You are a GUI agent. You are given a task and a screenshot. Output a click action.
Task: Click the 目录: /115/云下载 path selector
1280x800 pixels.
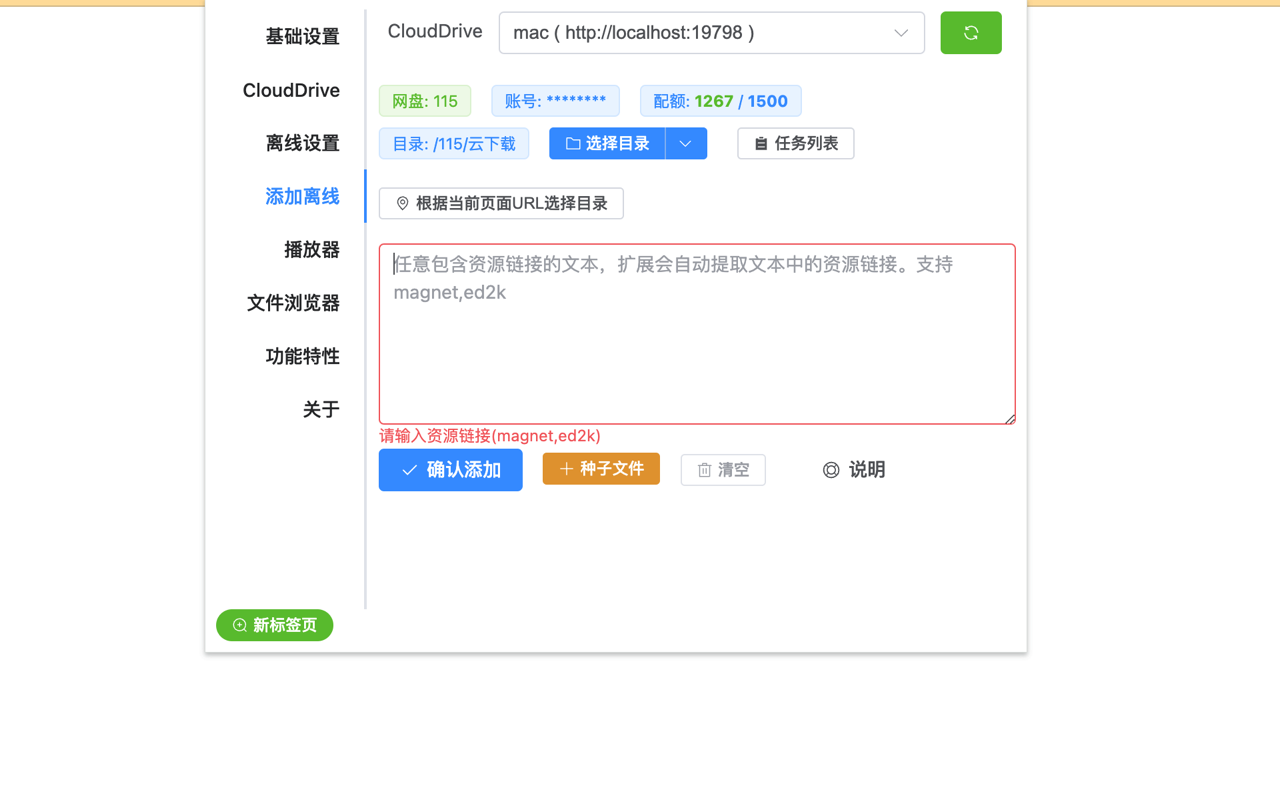point(453,143)
